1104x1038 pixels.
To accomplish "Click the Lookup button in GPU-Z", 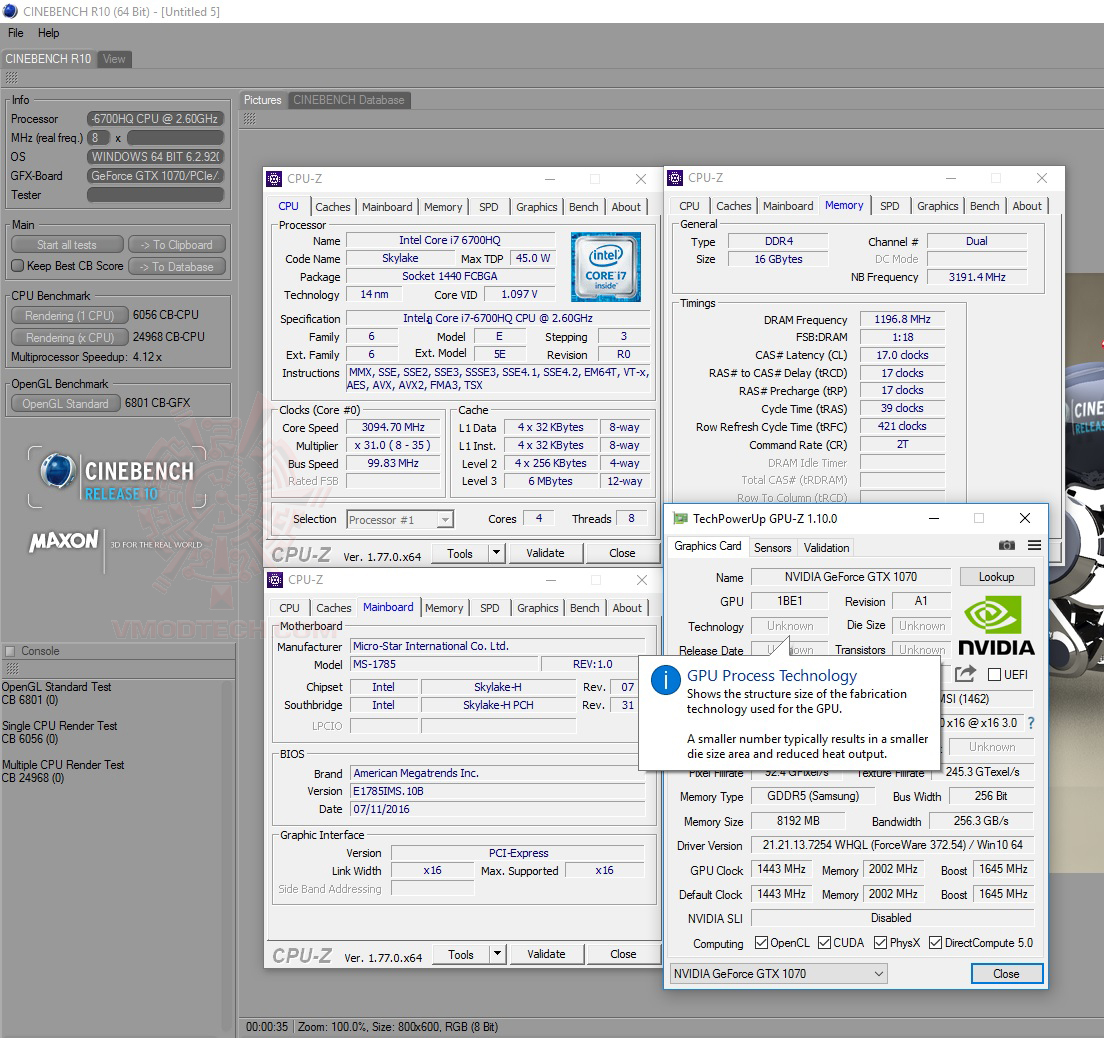I will point(996,577).
